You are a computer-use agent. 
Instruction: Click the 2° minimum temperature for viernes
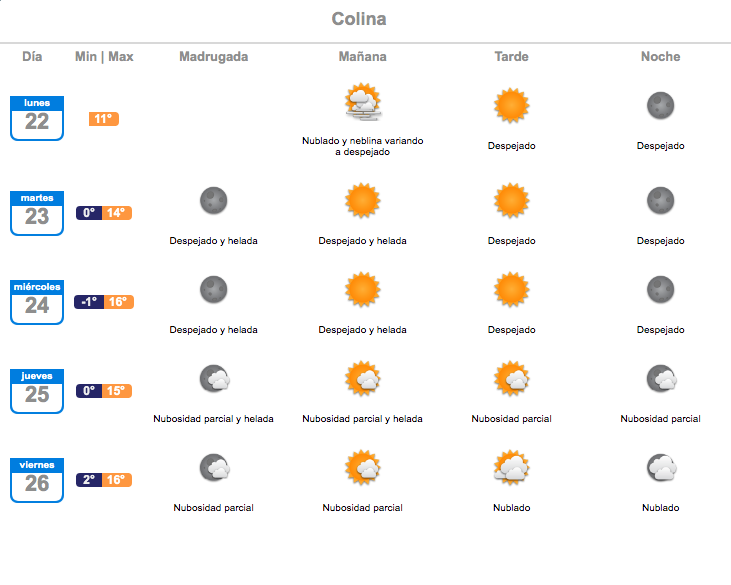pyautogui.click(x=89, y=480)
